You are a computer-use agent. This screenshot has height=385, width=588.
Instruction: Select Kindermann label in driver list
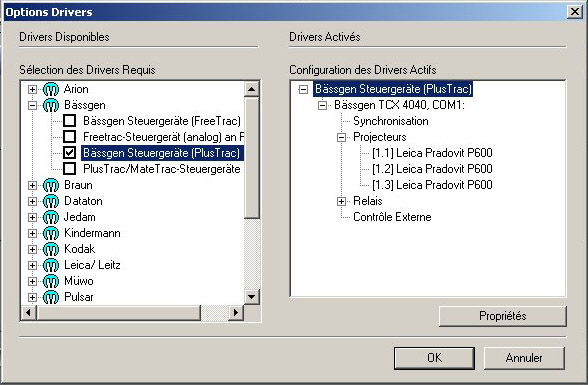92,233
